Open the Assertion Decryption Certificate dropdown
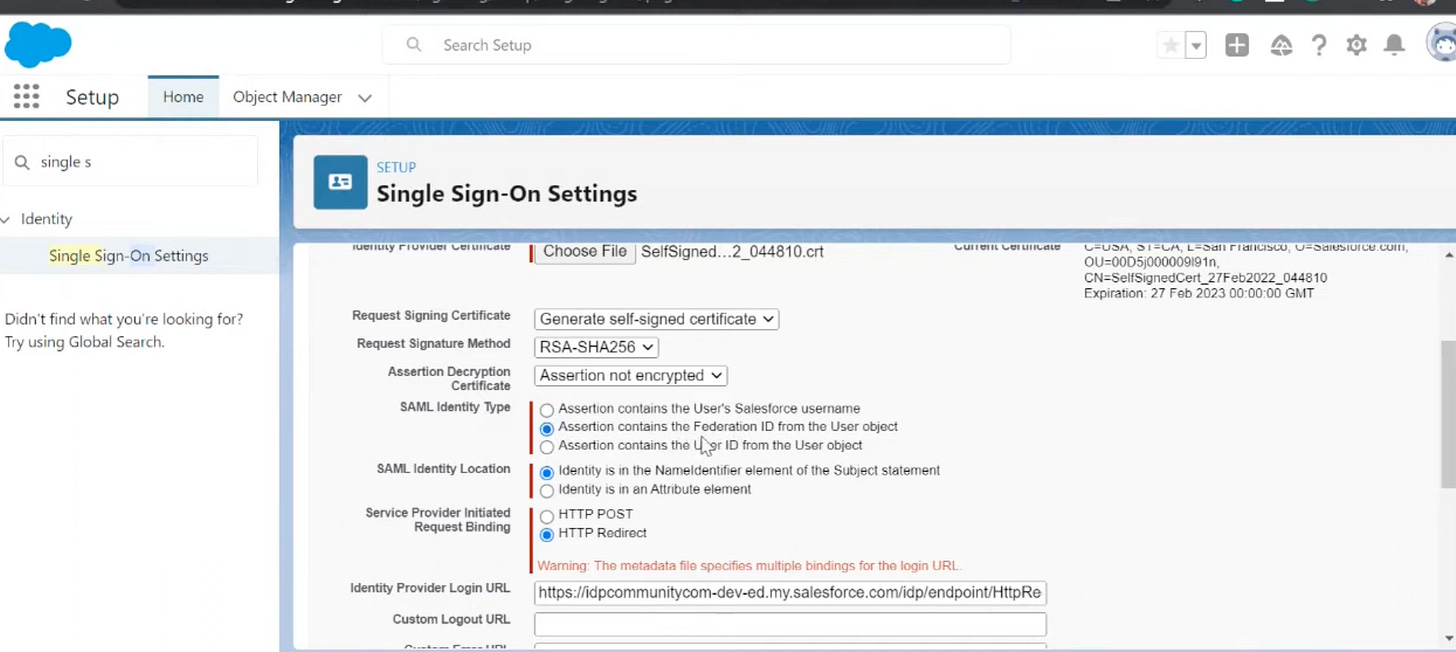This screenshot has width=1456, height=652. tap(631, 376)
